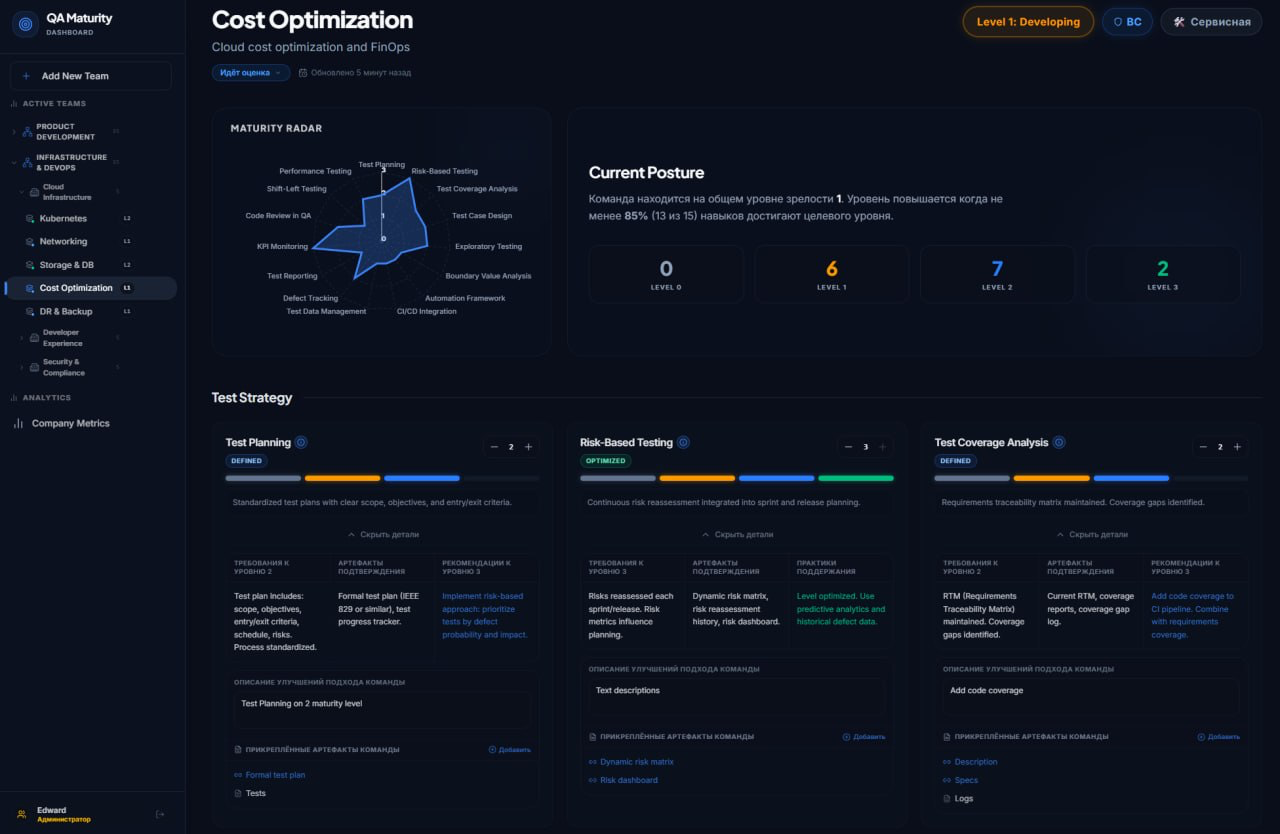Screen dimensions: 1280x834
Task: Click the document icon next to Tests
Action: [238, 793]
